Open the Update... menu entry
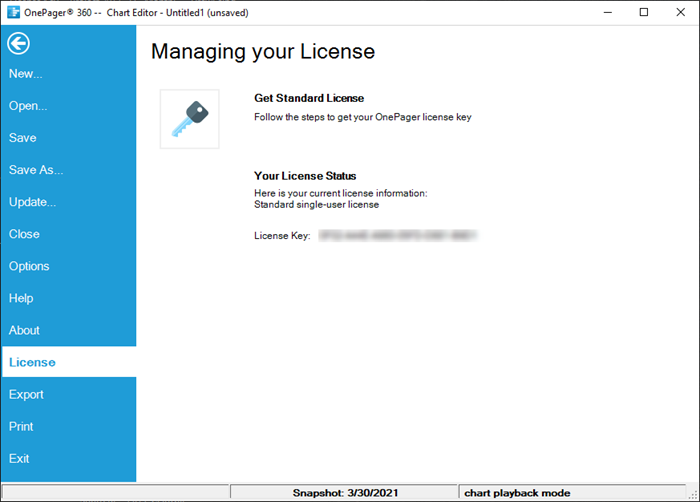This screenshot has width=700, height=502. (x=33, y=202)
